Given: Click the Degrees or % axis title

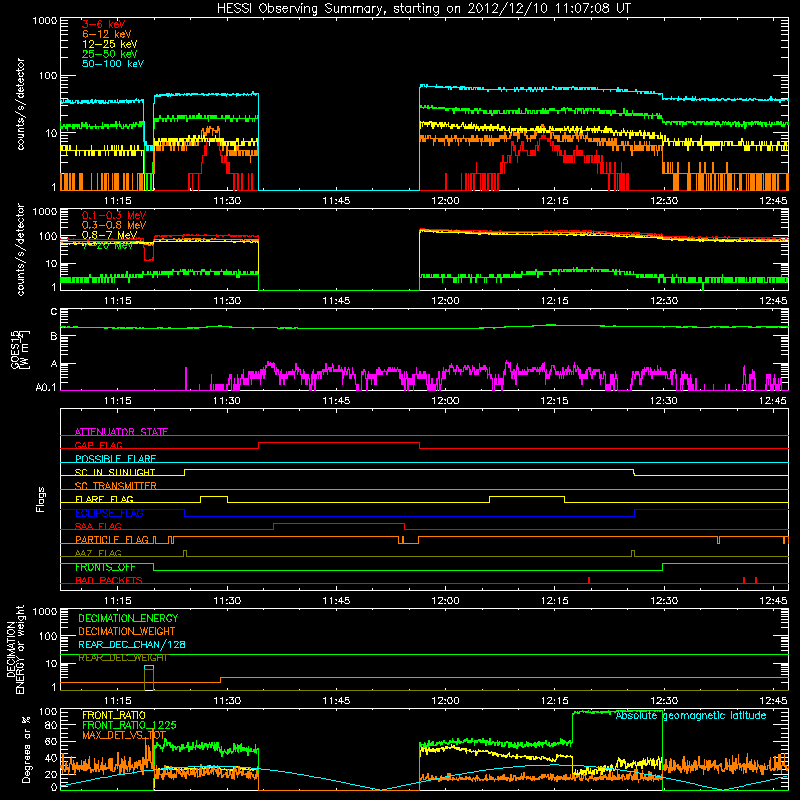Looking at the screenshot, I should pos(26,749).
